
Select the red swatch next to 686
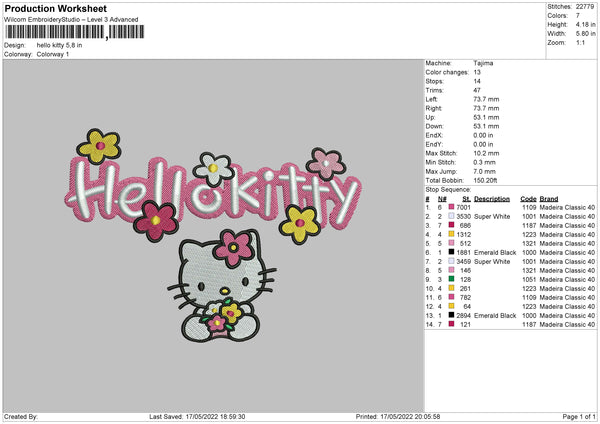tap(451, 225)
